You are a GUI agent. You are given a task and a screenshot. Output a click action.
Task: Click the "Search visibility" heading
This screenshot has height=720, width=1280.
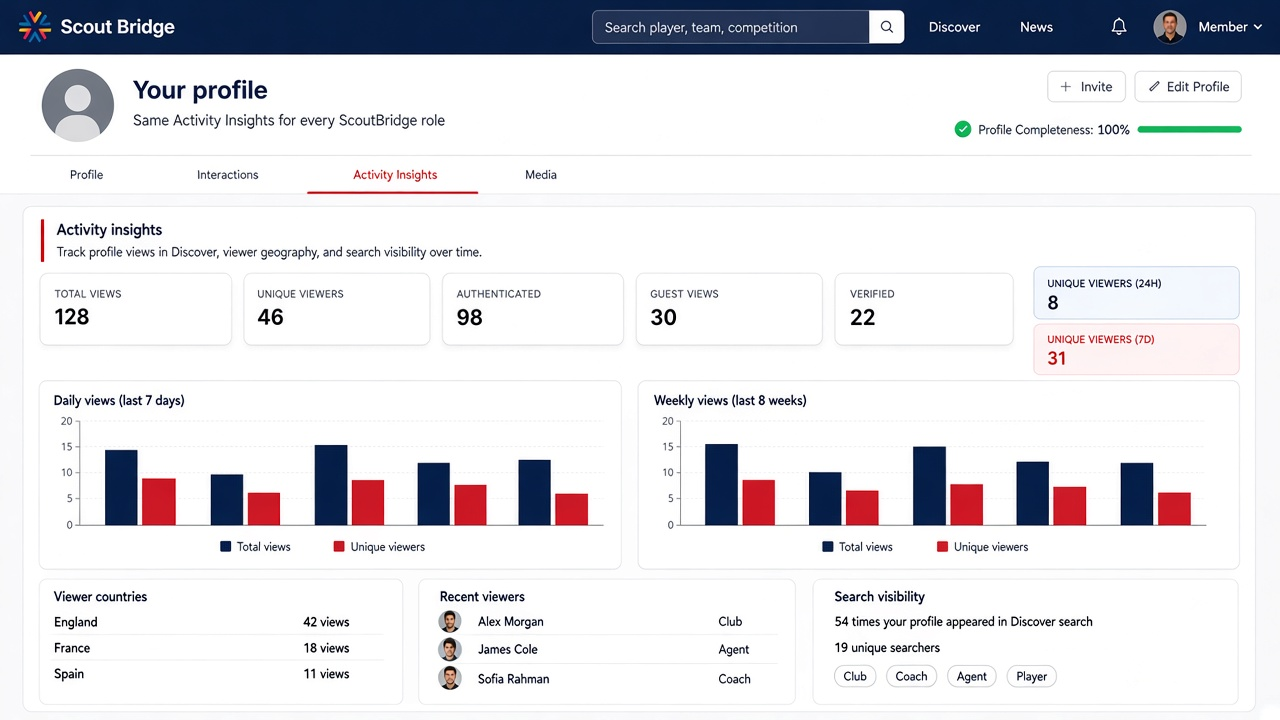point(879,597)
